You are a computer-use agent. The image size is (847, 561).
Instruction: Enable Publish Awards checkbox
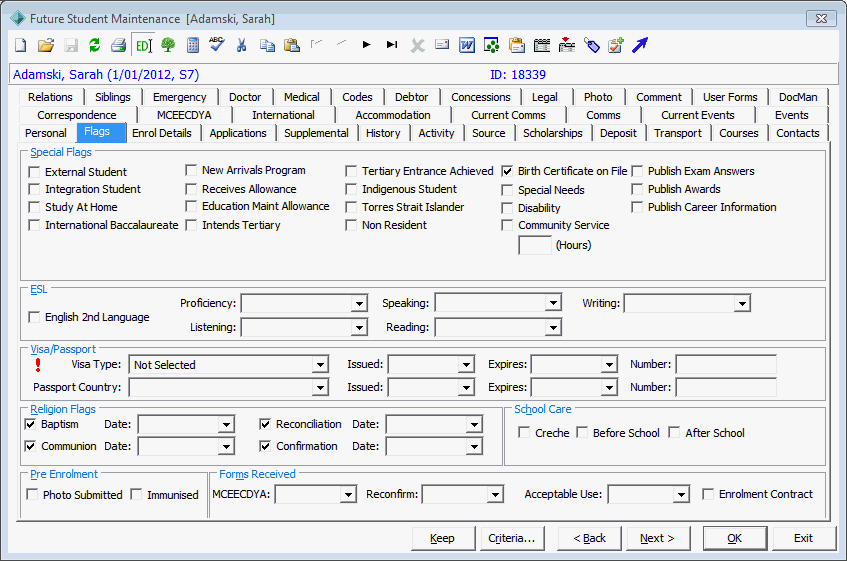click(637, 189)
